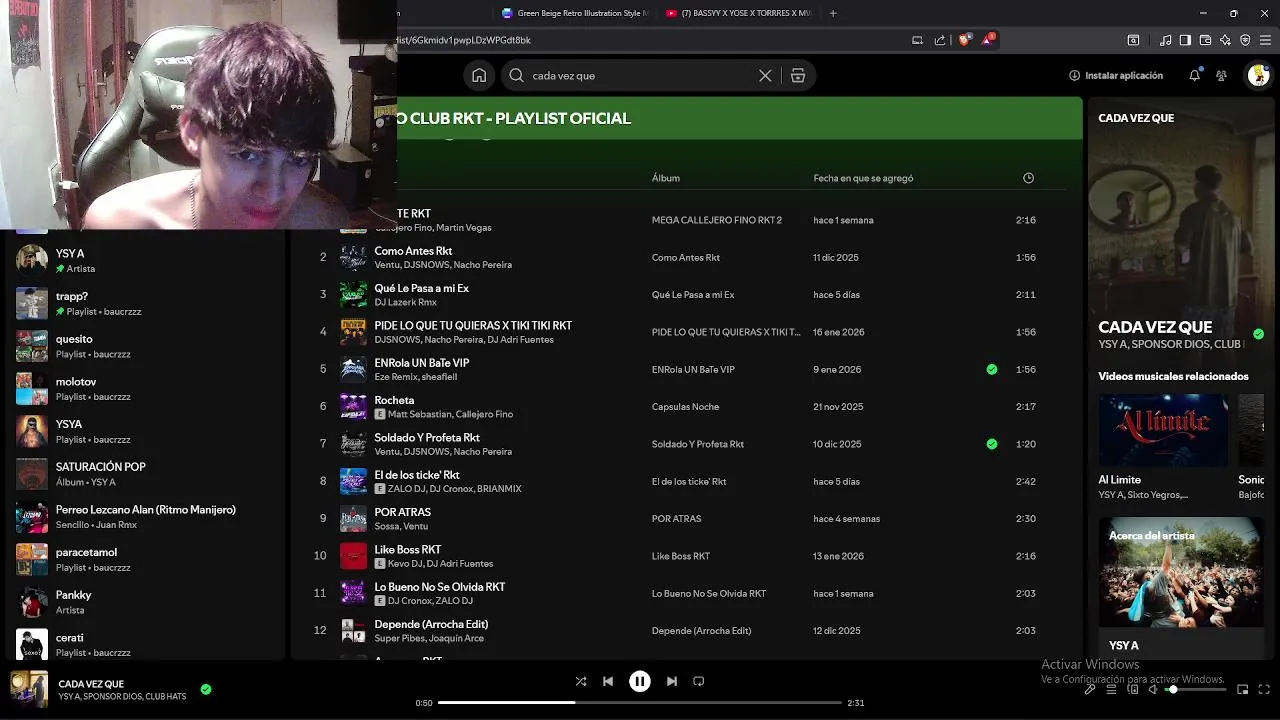The image size is (1280, 720).
Task: Sort by Fecha en que se agregó header
Action: (x=863, y=178)
